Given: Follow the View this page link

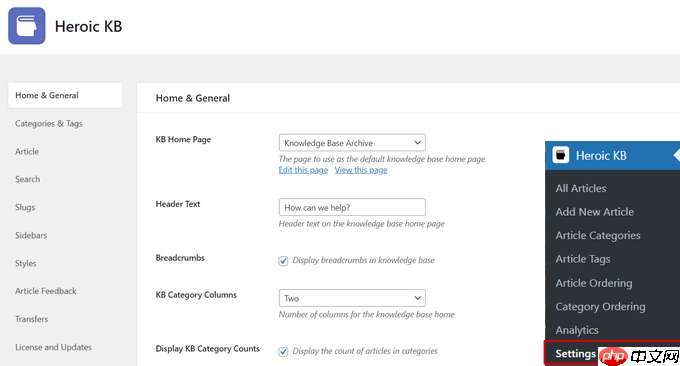Looking at the screenshot, I should coord(361,170).
